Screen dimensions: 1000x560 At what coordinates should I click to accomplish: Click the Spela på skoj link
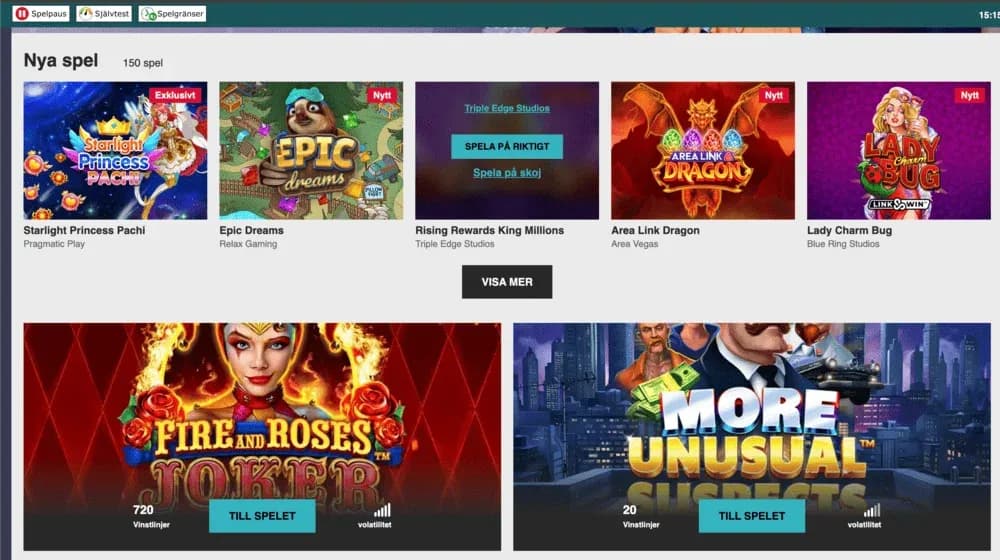507,172
